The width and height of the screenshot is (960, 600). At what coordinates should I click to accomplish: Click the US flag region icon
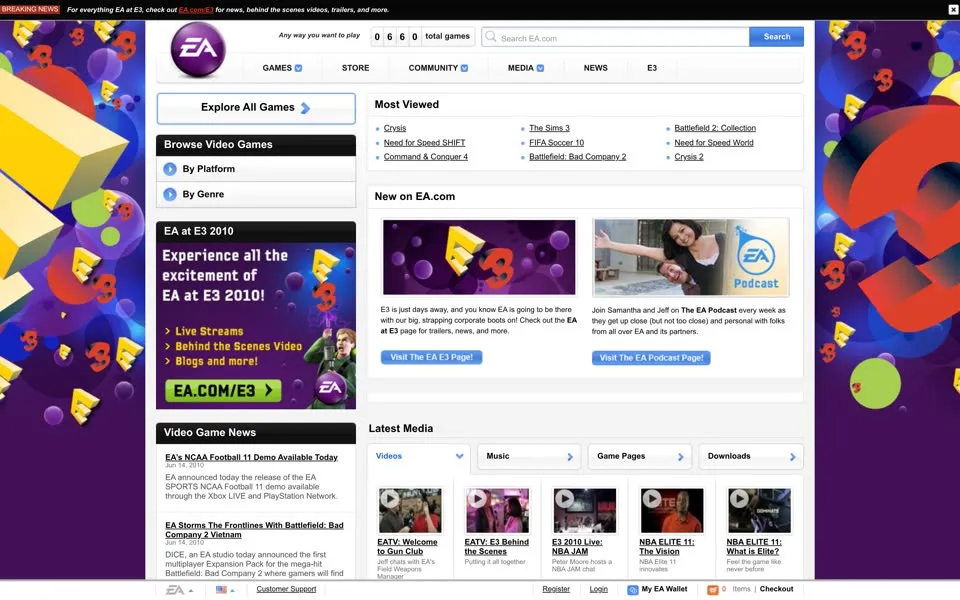221,590
